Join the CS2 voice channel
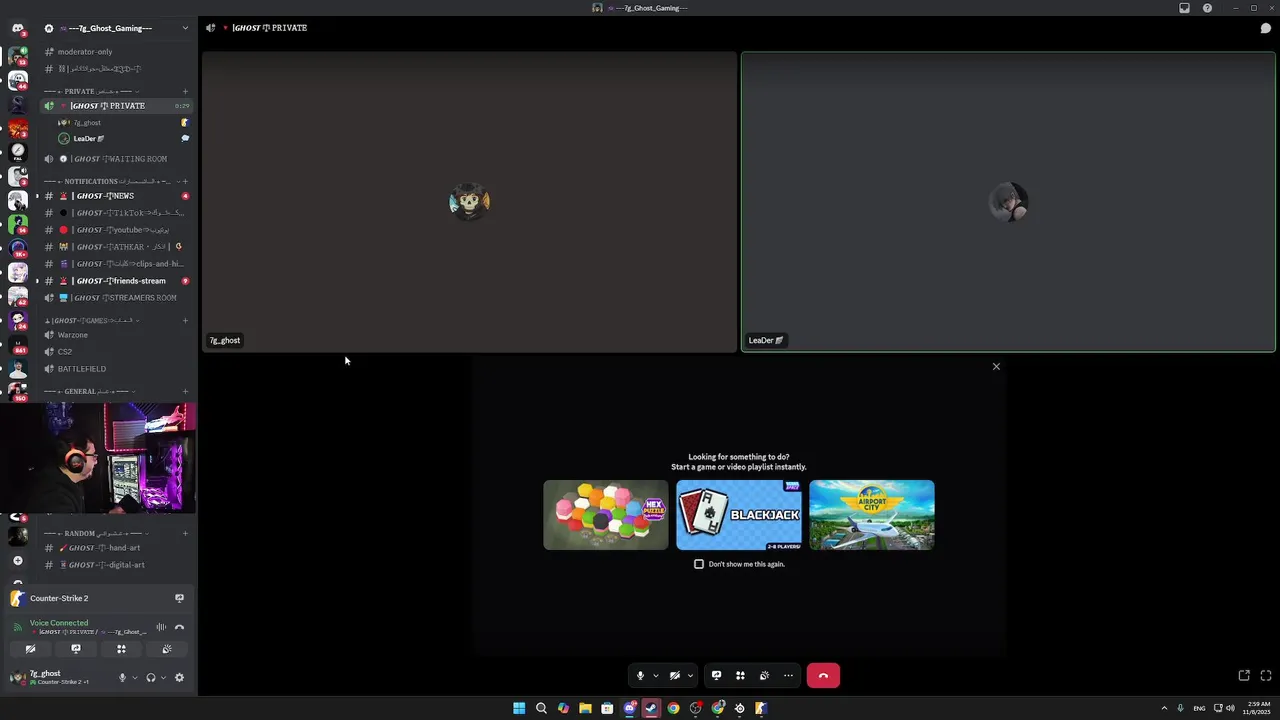Screen dimensions: 1280x720 [x=116, y=352]
